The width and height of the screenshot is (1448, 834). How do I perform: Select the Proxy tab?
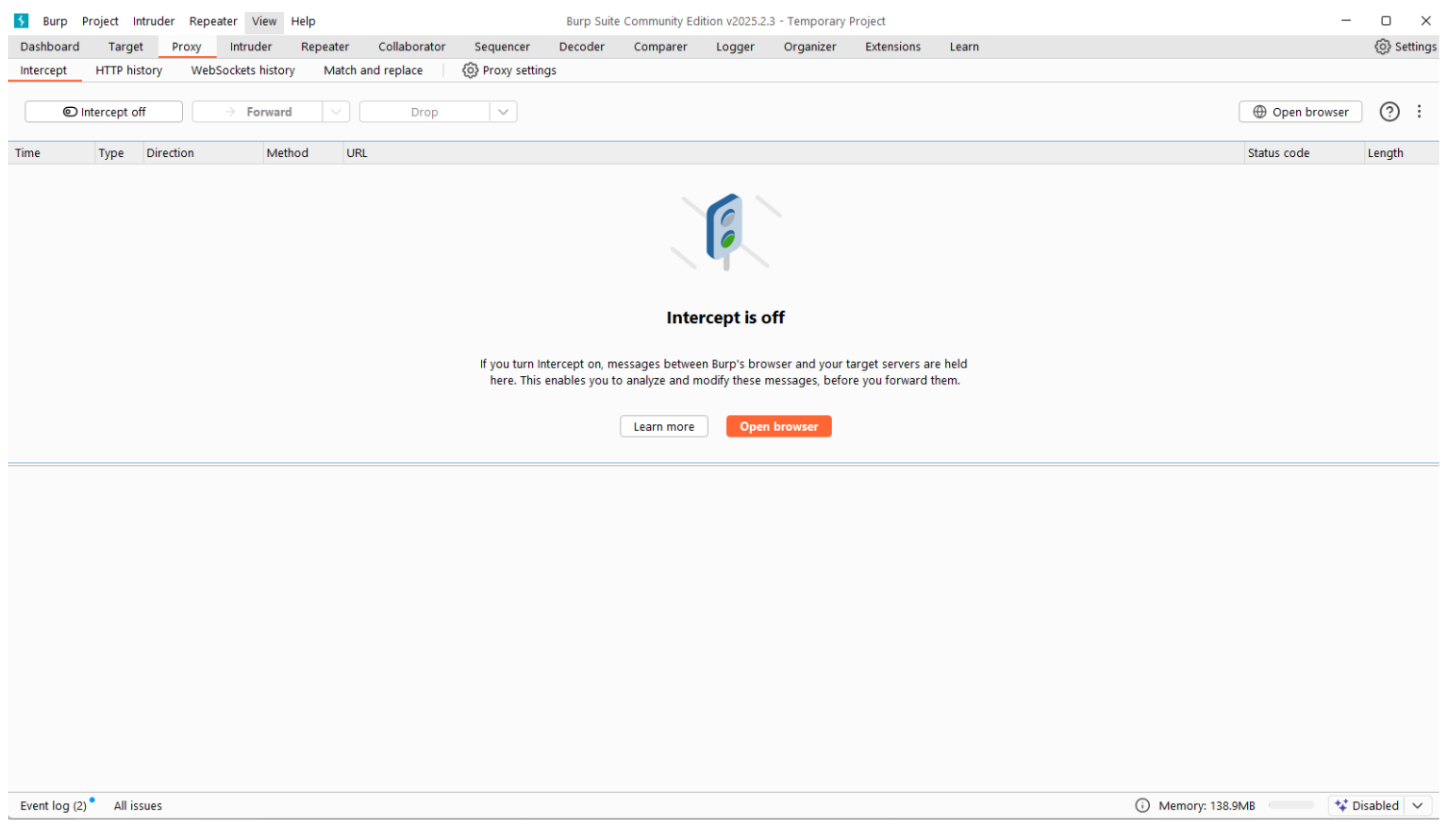(187, 46)
